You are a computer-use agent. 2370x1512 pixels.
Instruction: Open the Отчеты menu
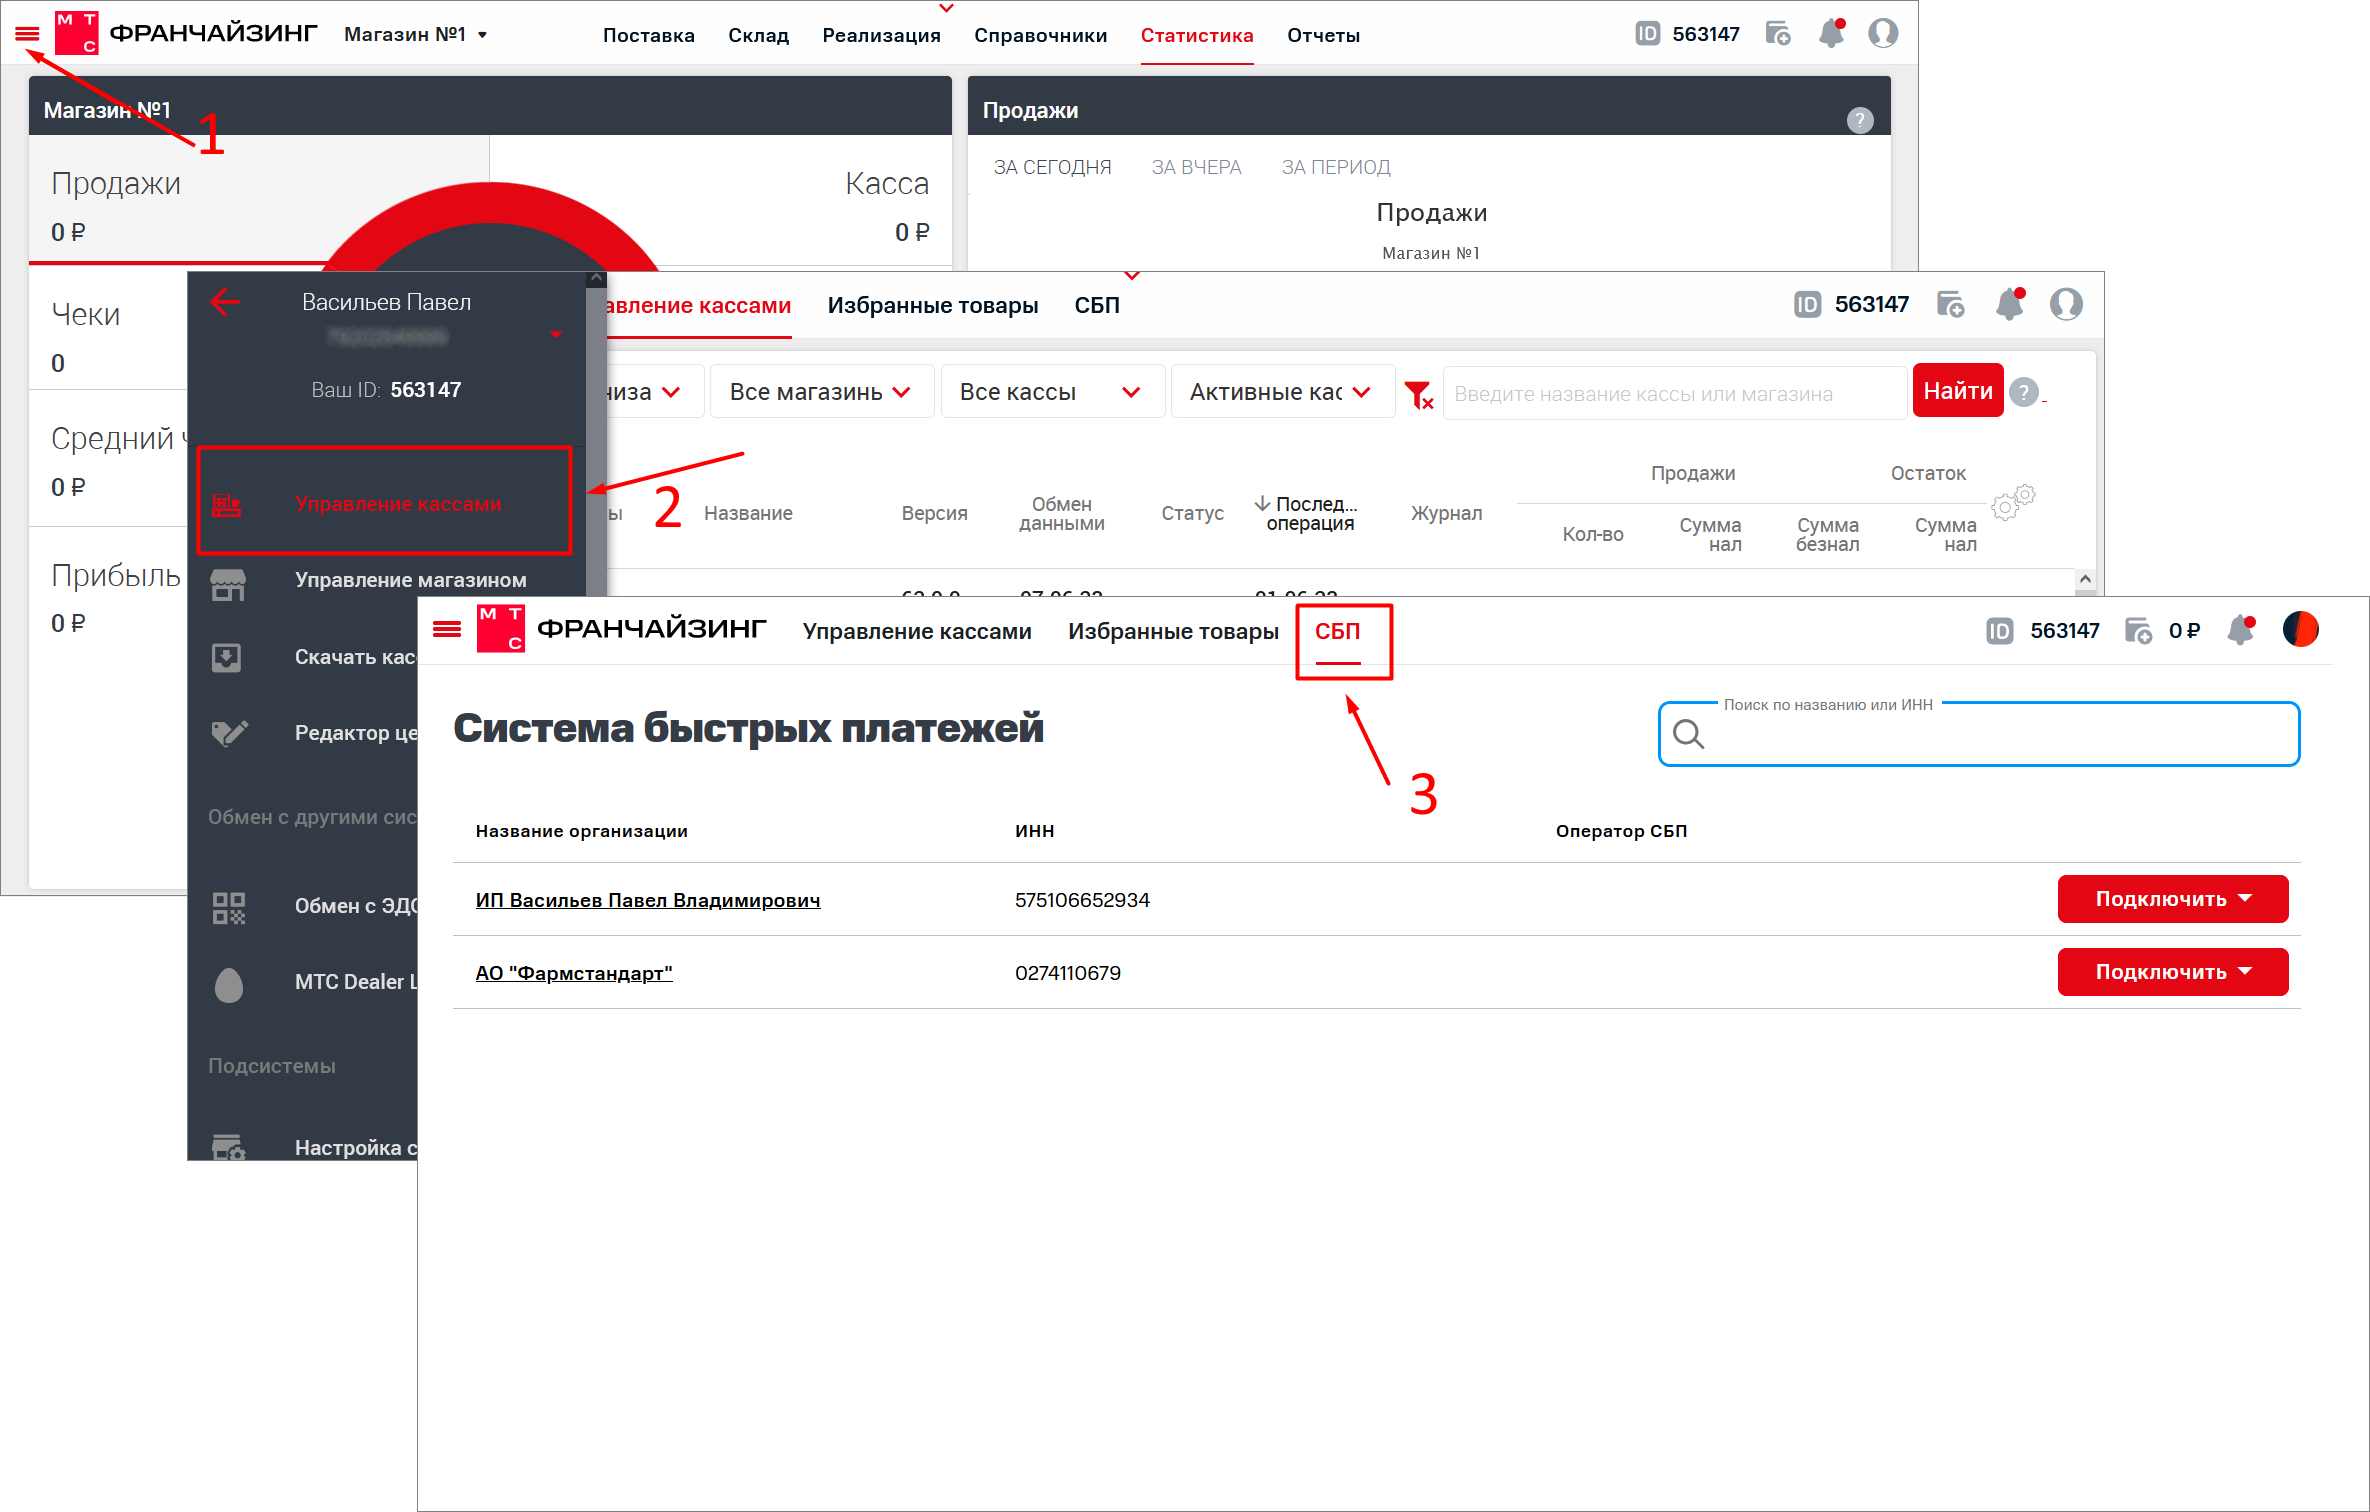pos(1323,35)
